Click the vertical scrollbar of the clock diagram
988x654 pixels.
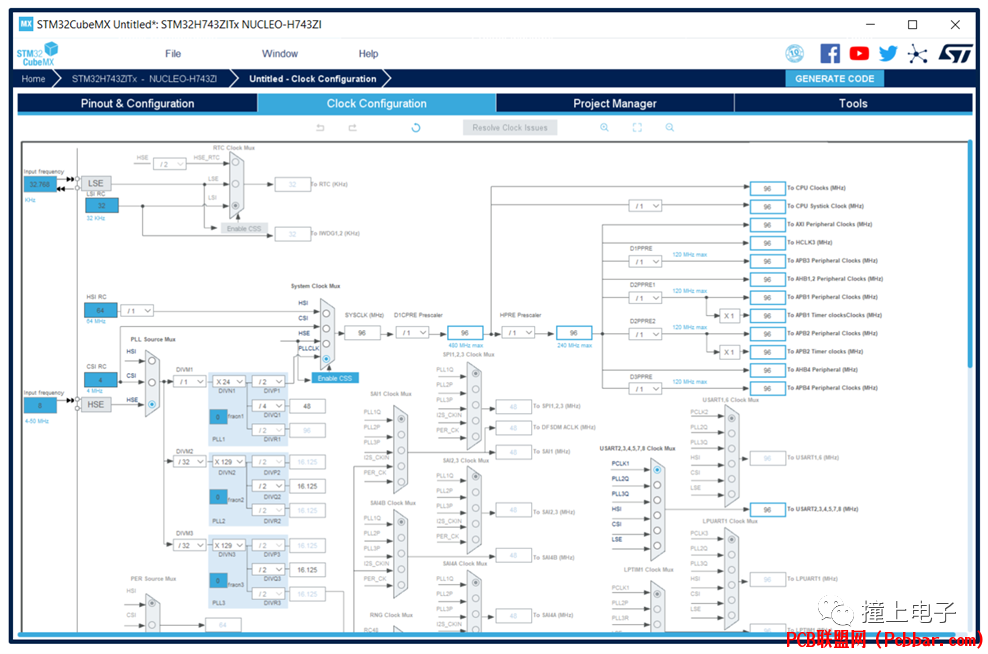pos(970,255)
